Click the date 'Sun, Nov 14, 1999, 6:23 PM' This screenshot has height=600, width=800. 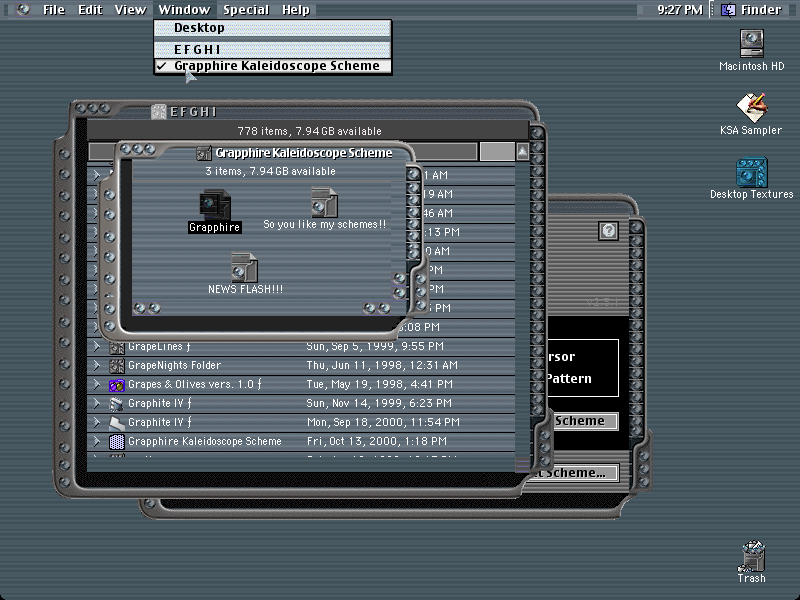379,403
